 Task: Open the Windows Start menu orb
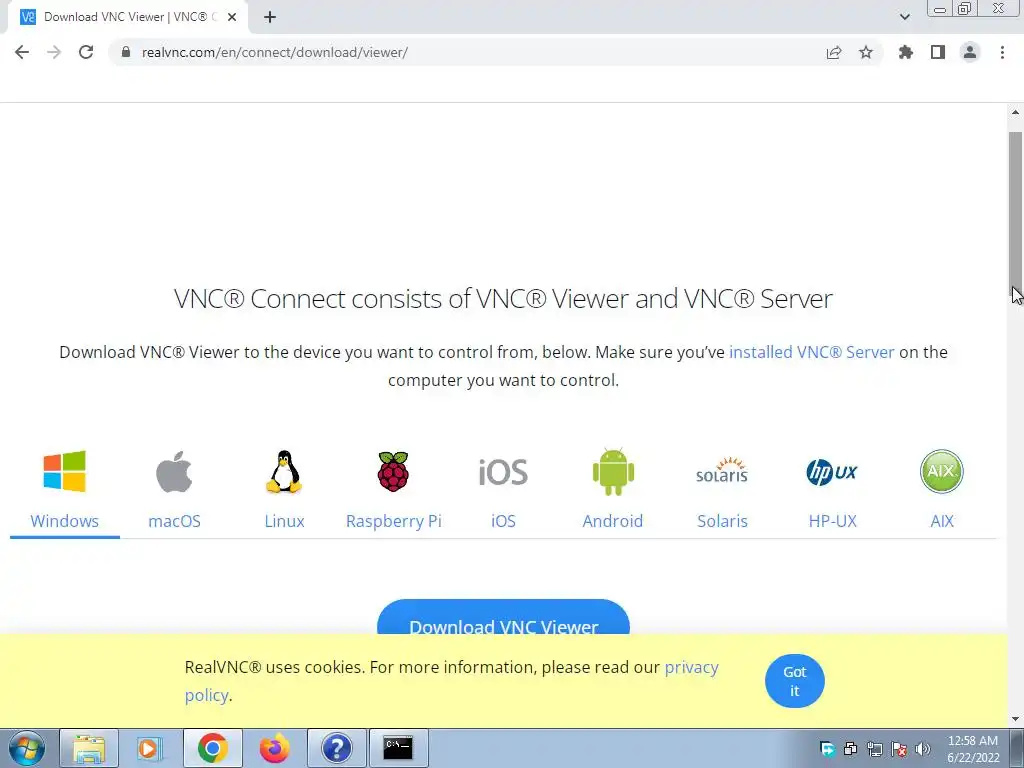pos(27,748)
